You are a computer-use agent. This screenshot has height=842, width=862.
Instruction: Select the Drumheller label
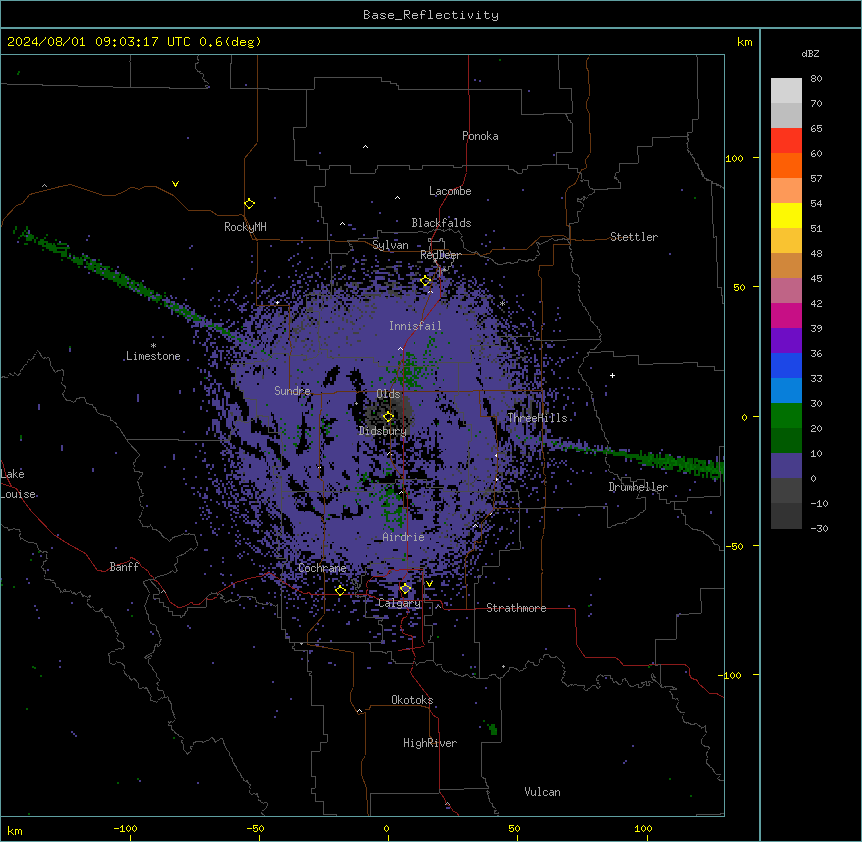point(638,487)
